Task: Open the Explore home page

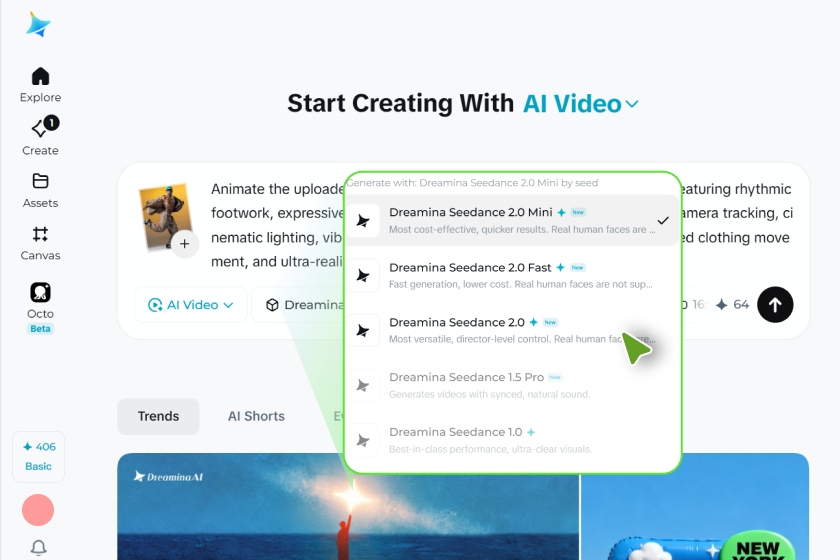Action: pos(40,85)
